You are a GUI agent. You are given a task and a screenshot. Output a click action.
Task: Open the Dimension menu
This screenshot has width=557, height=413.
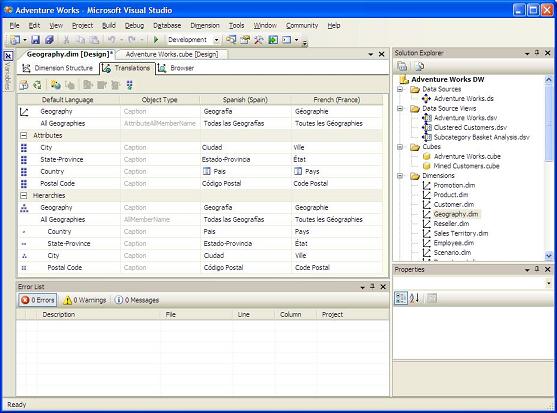click(x=205, y=26)
